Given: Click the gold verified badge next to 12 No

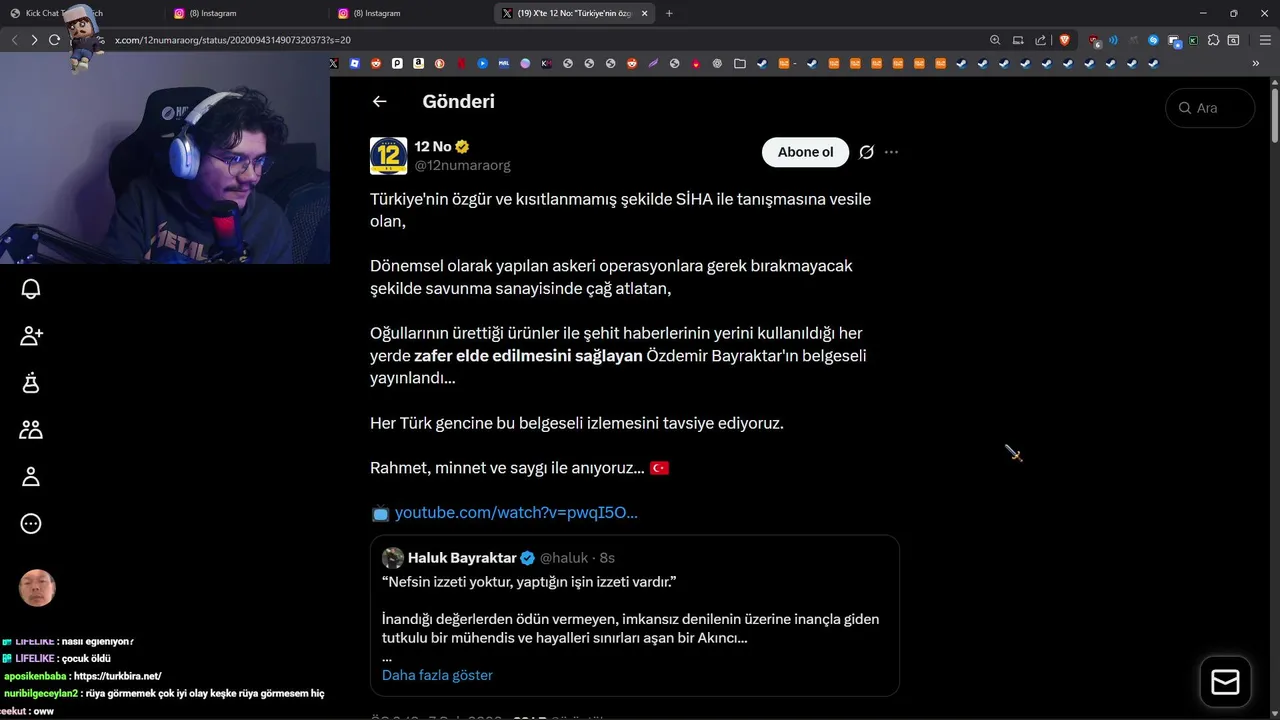Looking at the screenshot, I should [x=463, y=147].
